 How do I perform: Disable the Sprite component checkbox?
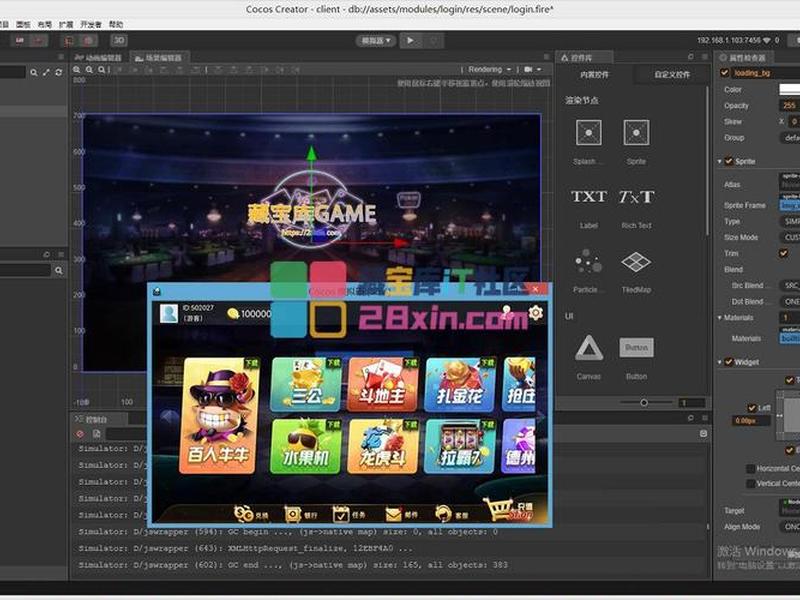coord(729,161)
